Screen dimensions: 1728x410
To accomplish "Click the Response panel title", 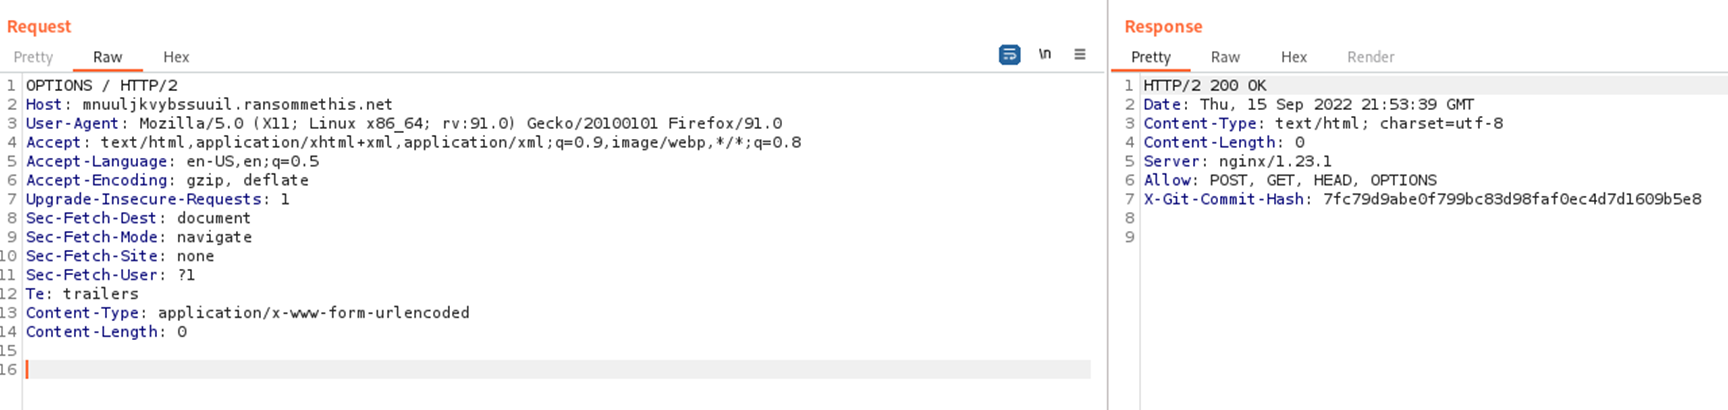I will pyautogui.click(x=1163, y=27).
